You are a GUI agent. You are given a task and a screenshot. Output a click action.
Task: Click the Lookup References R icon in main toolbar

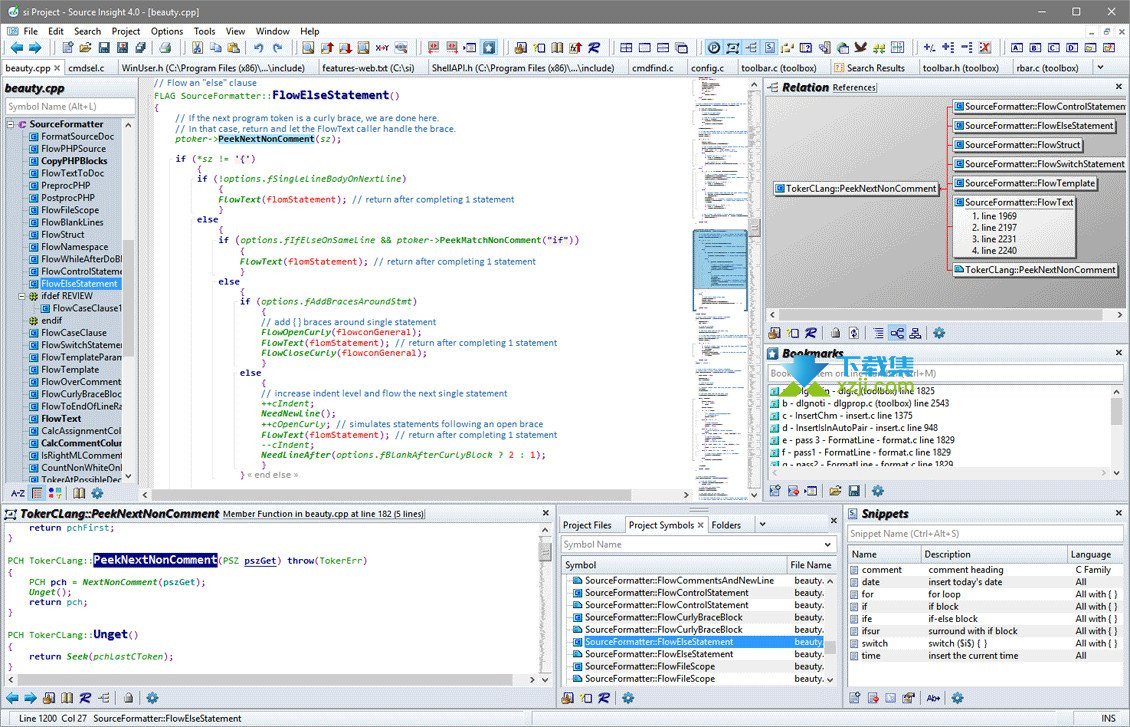pyautogui.click(x=594, y=48)
